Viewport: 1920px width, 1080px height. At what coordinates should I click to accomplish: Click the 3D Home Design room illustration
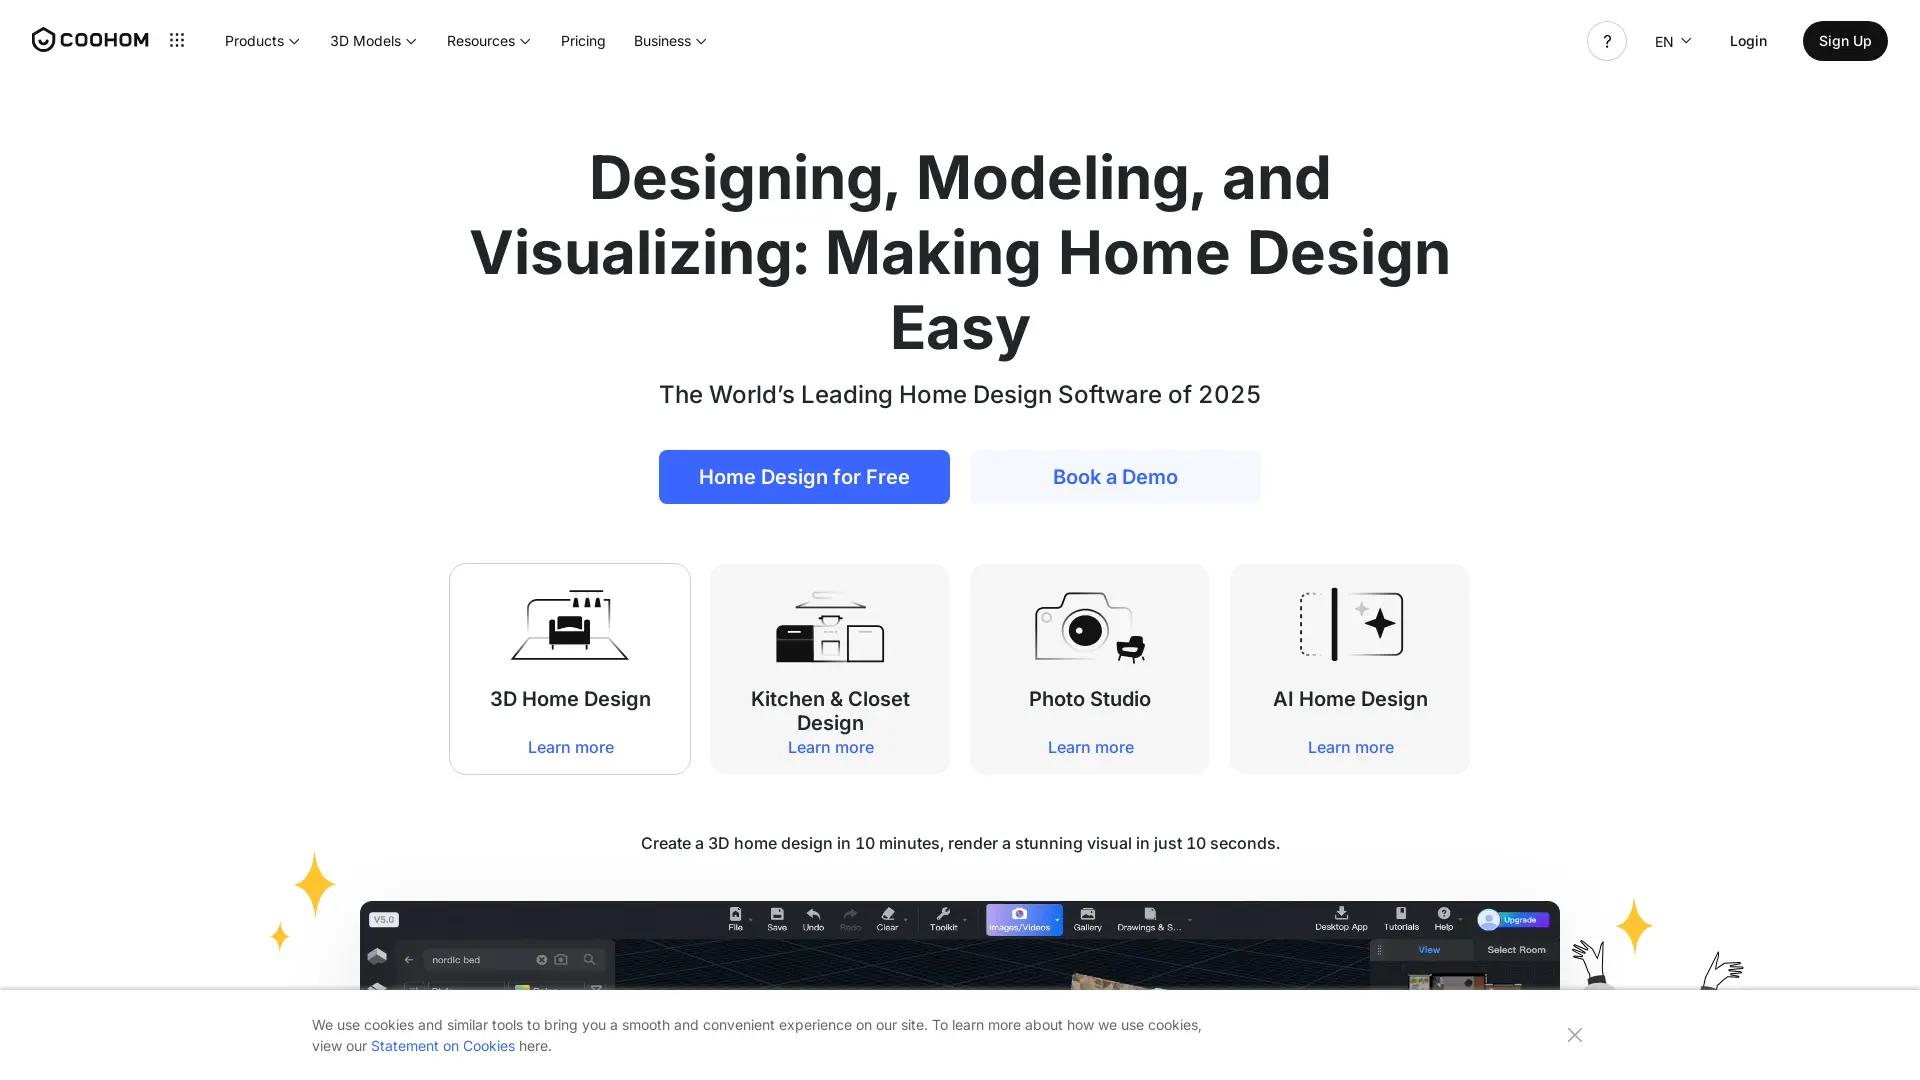(x=570, y=625)
